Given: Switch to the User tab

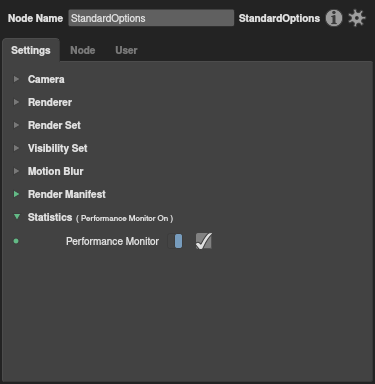Looking at the screenshot, I should tap(126, 50).
